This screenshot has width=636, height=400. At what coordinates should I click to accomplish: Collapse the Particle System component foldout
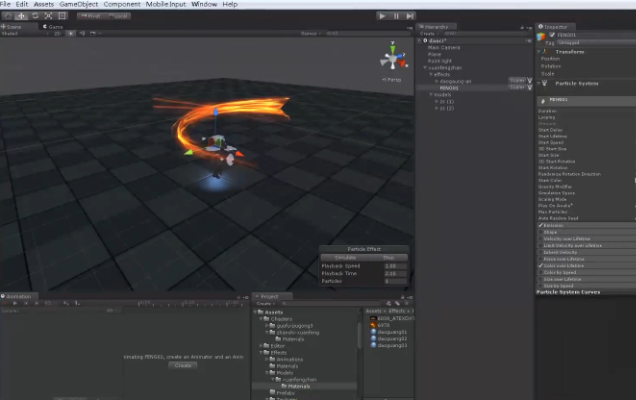[x=539, y=83]
